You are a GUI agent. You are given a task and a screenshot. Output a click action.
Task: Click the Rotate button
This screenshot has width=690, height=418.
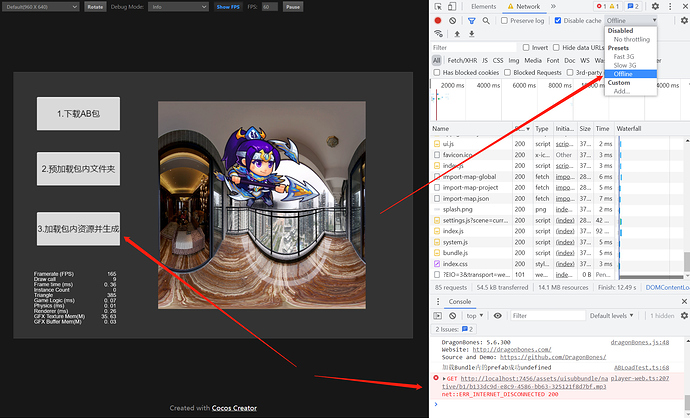point(95,7)
